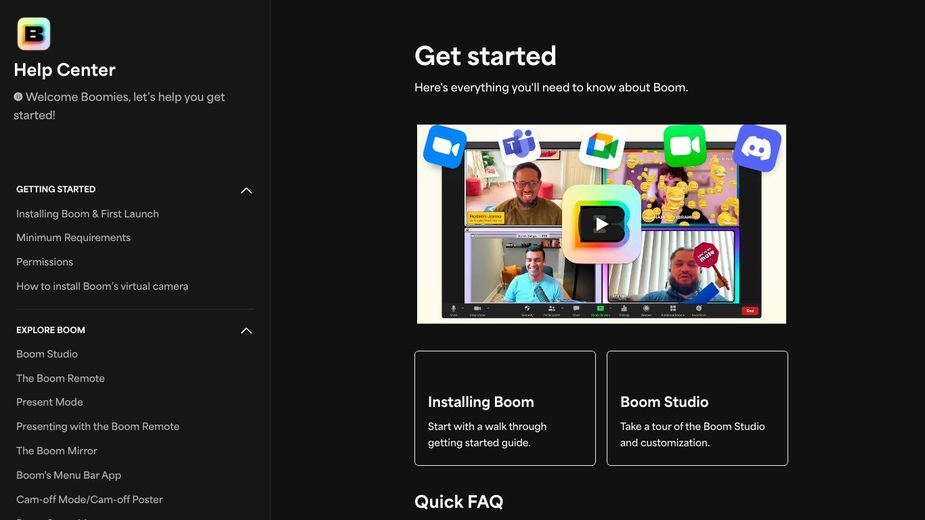This screenshot has height=520, width=925.
Task: Open the Installing Boom card
Action: pos(505,408)
